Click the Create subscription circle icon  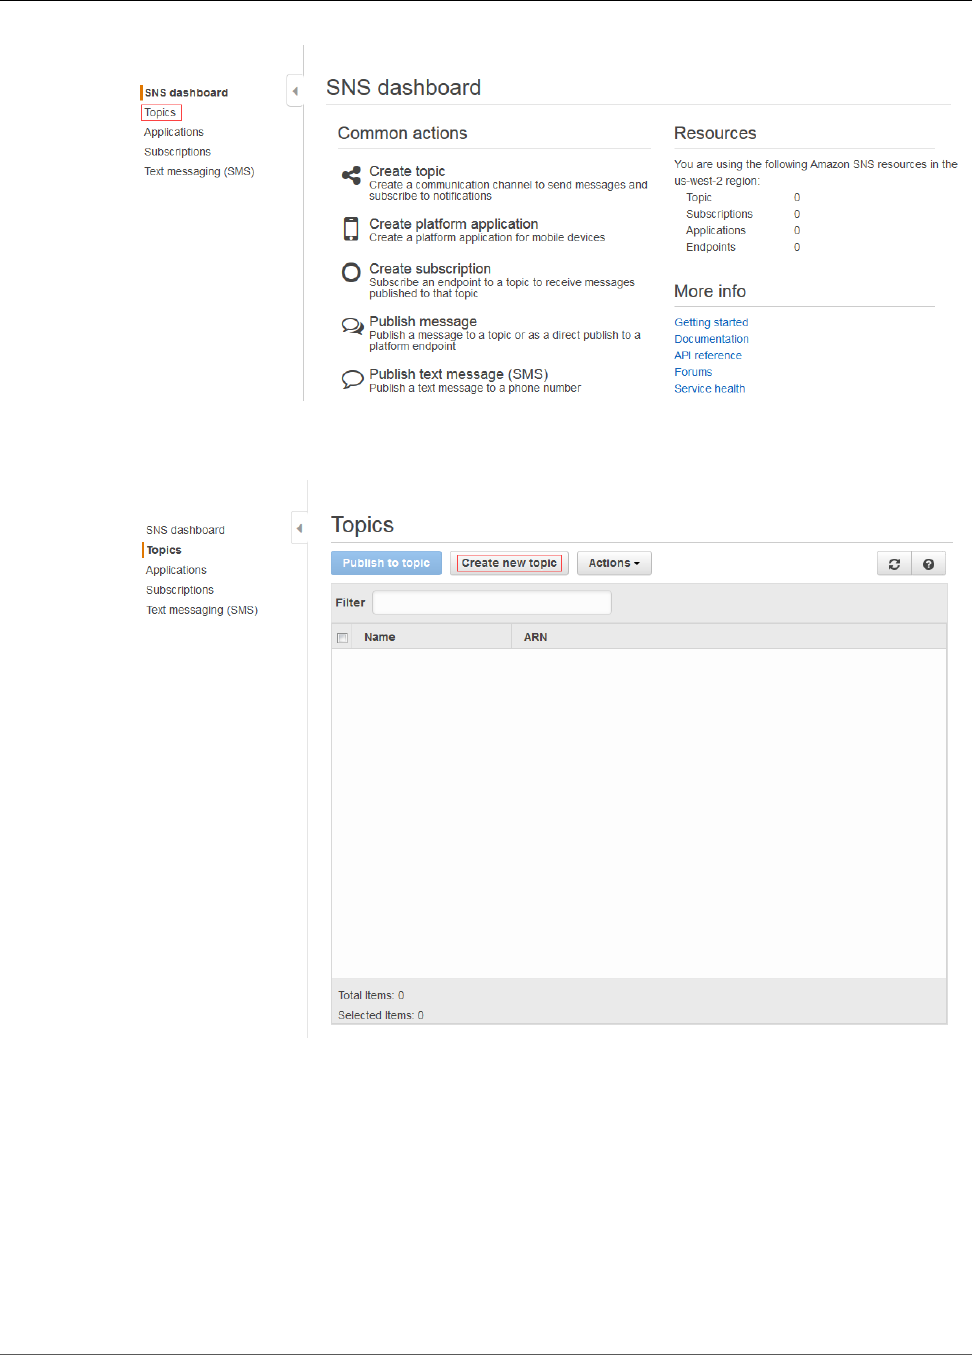click(351, 272)
